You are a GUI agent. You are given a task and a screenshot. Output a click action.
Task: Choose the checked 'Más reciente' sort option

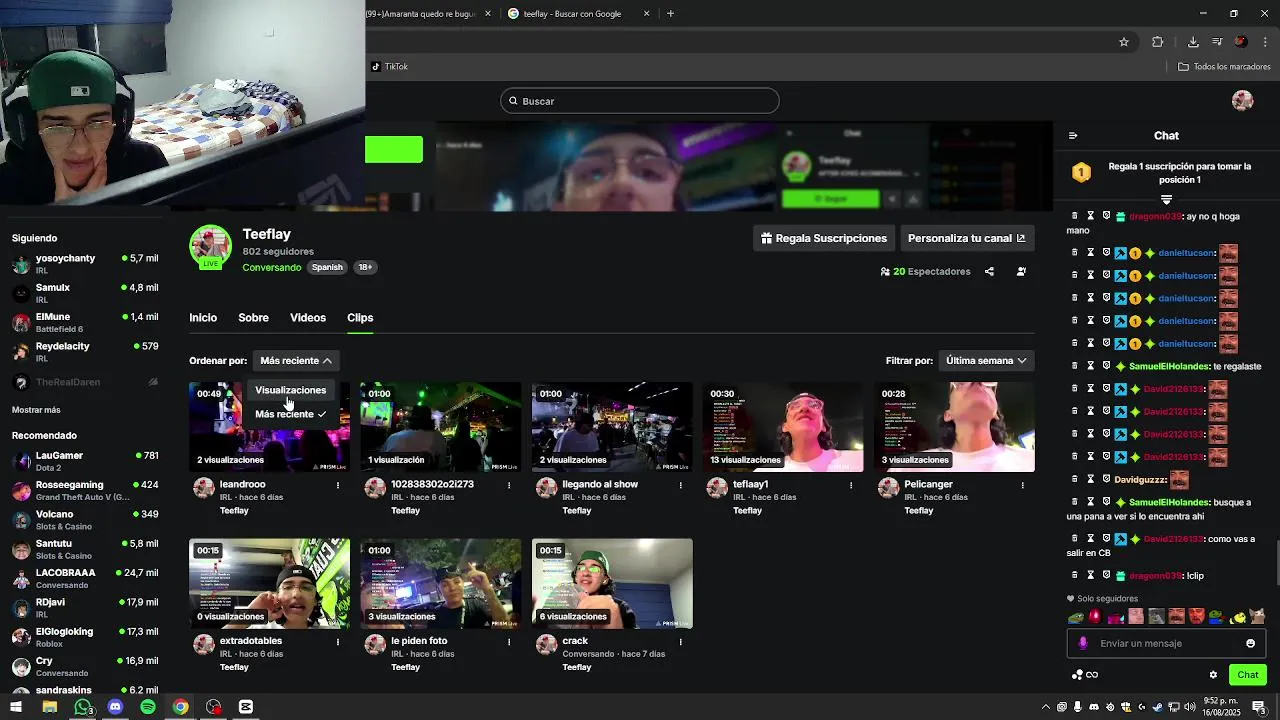(x=290, y=414)
